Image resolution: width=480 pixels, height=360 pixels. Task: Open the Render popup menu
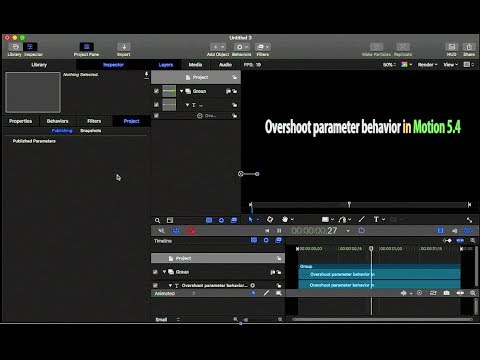[x=427, y=65]
